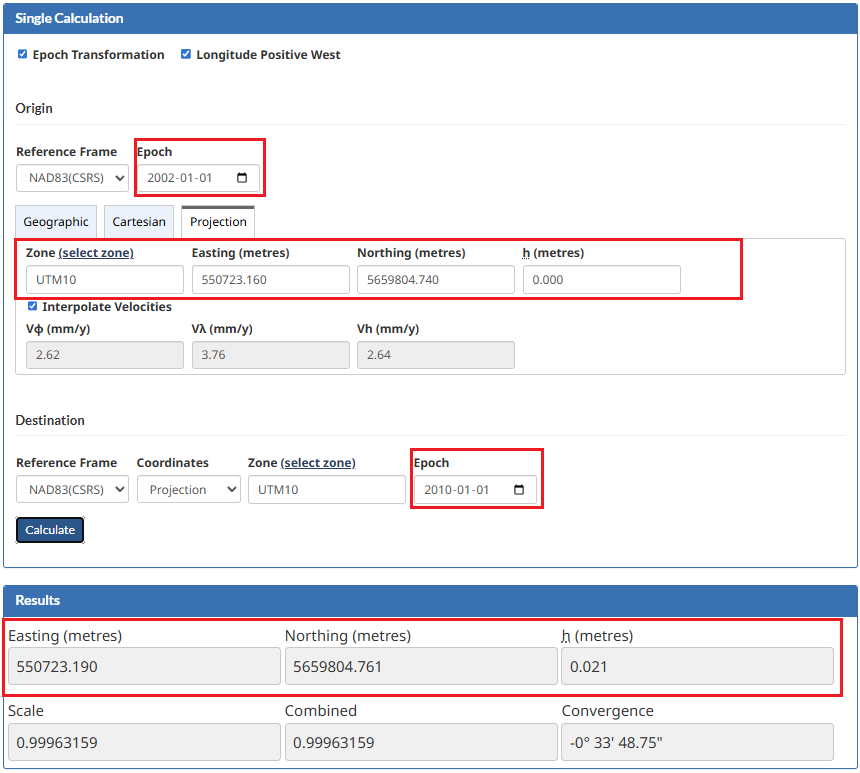Click the Northing (metres) input field
Image resolution: width=860 pixels, height=773 pixels.
435,280
